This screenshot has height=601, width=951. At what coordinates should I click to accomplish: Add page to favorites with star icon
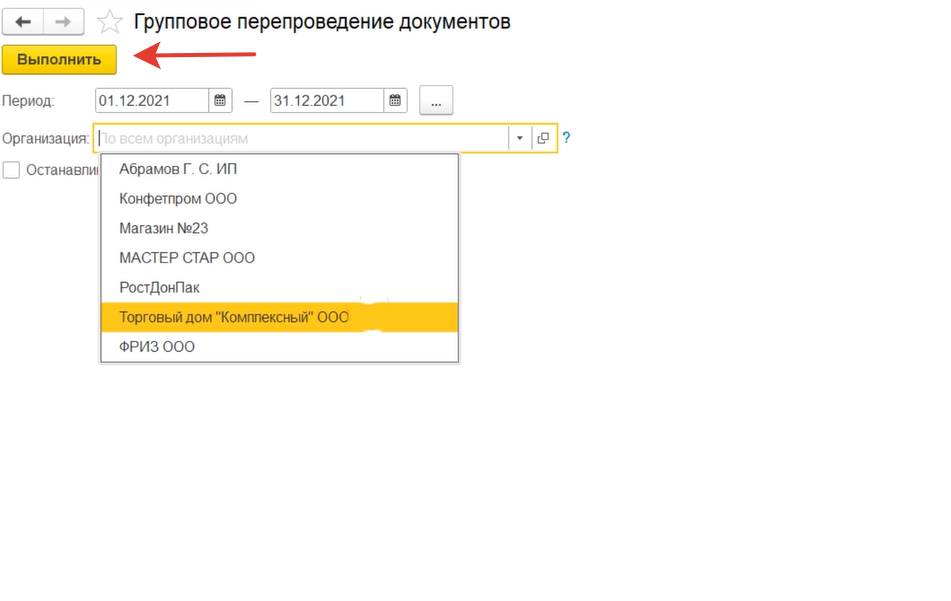(x=110, y=22)
